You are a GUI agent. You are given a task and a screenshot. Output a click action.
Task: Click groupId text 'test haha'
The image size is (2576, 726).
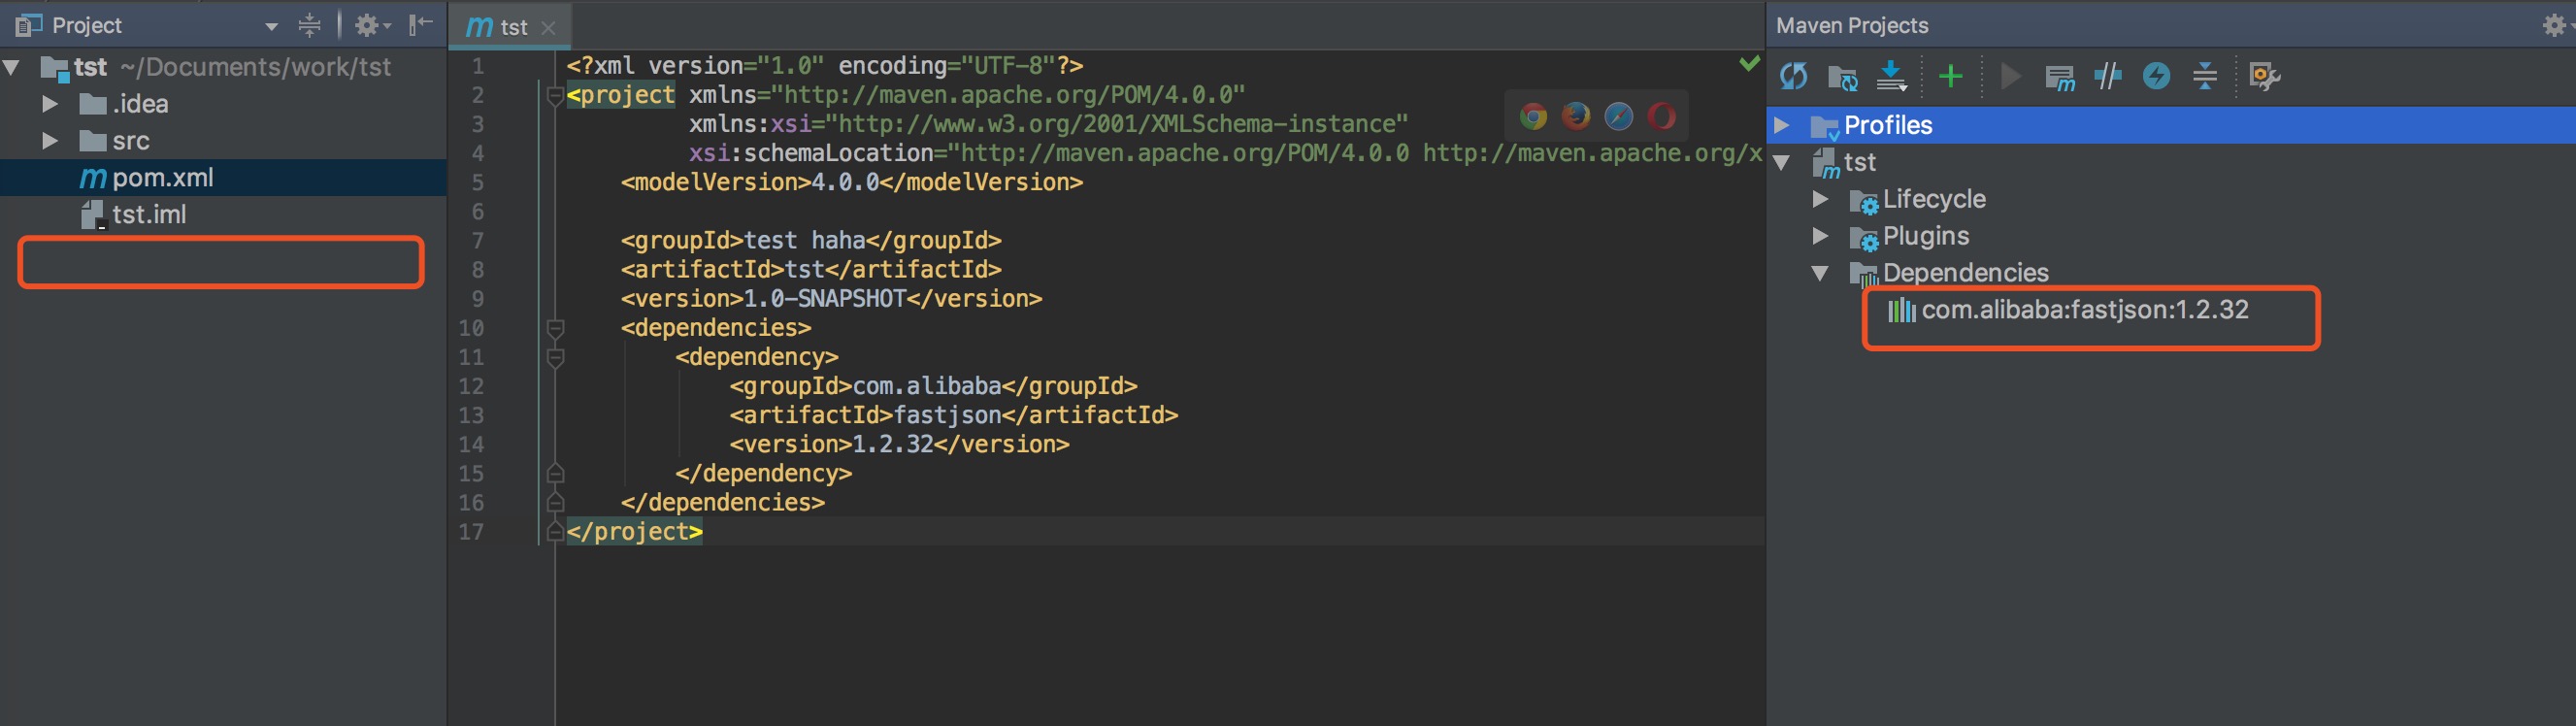tap(804, 240)
